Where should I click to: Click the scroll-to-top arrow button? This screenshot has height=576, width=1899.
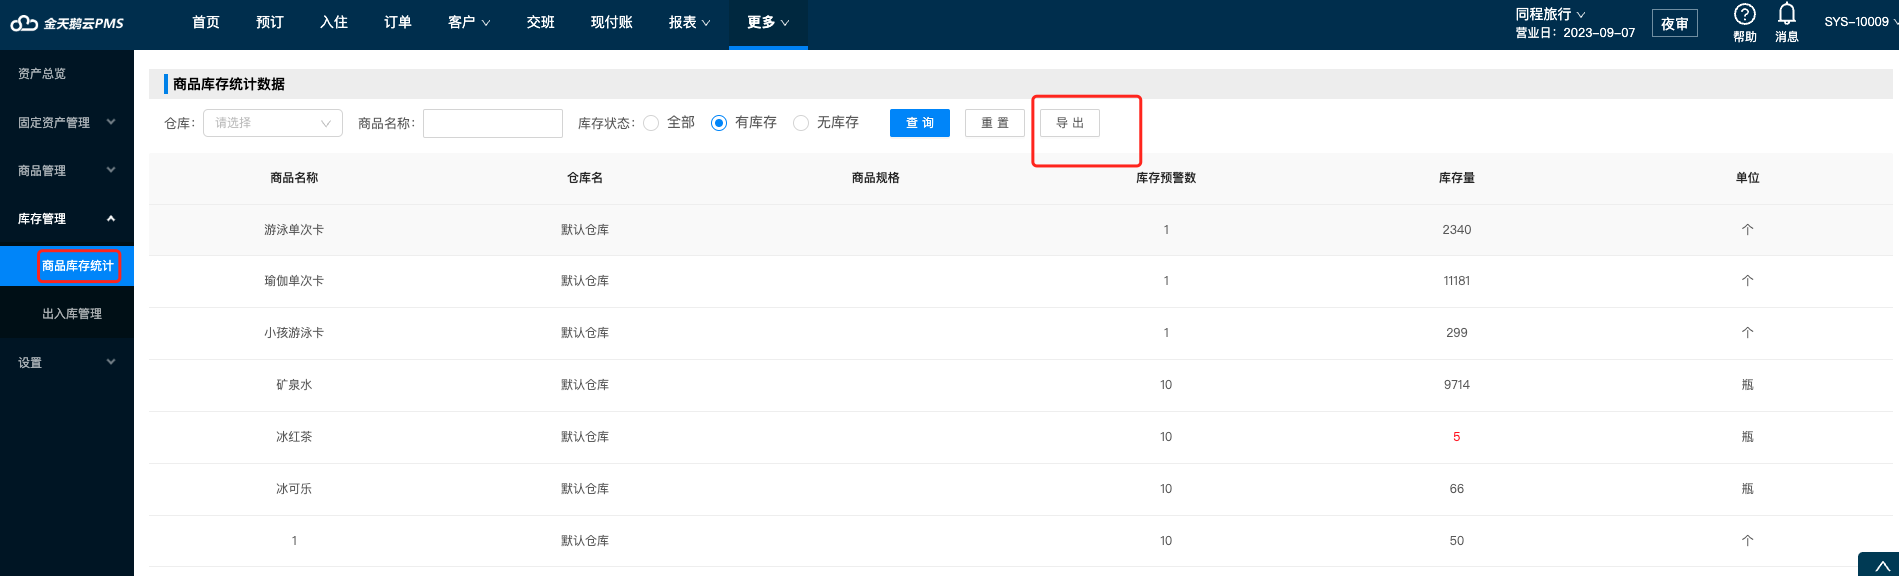pos(1881,566)
